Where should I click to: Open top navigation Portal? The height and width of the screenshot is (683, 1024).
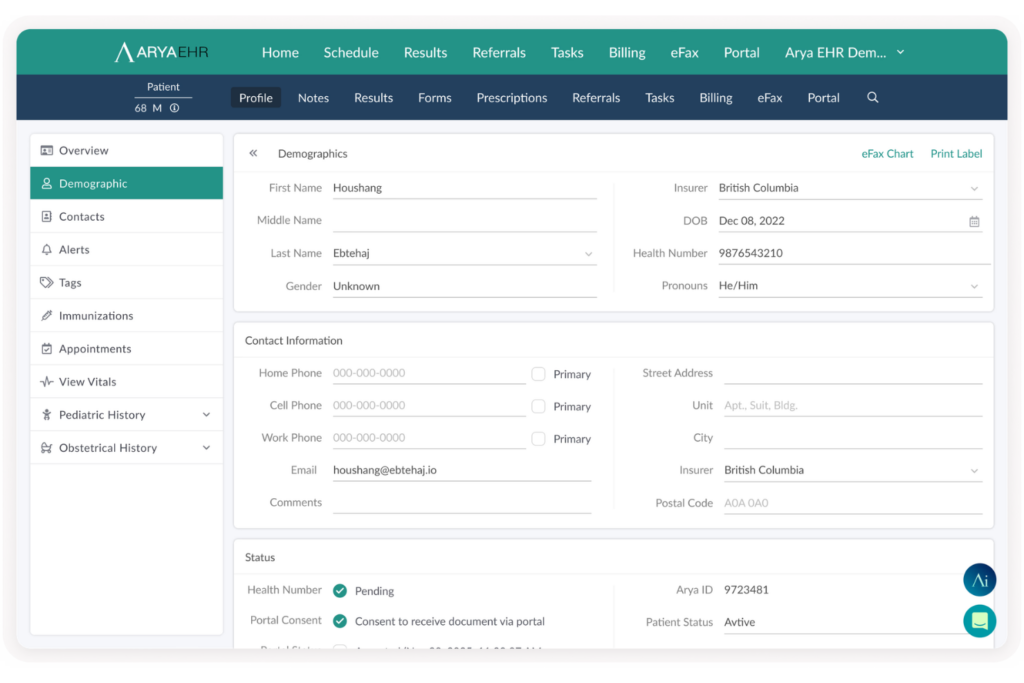point(741,52)
